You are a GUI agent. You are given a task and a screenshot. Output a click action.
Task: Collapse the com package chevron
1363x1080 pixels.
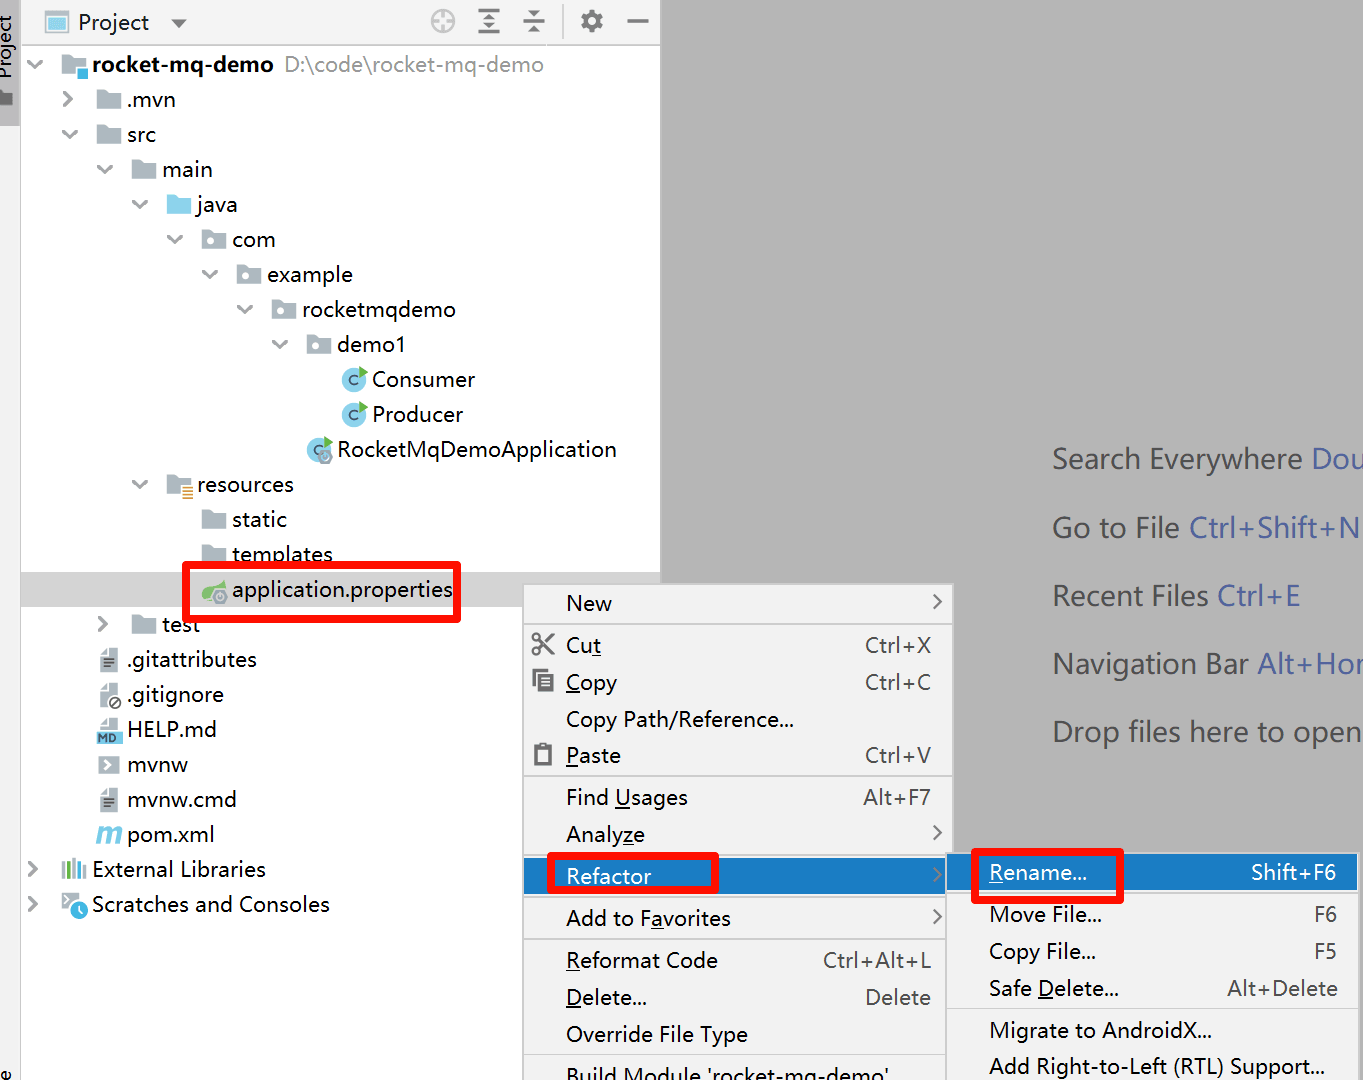tap(175, 240)
